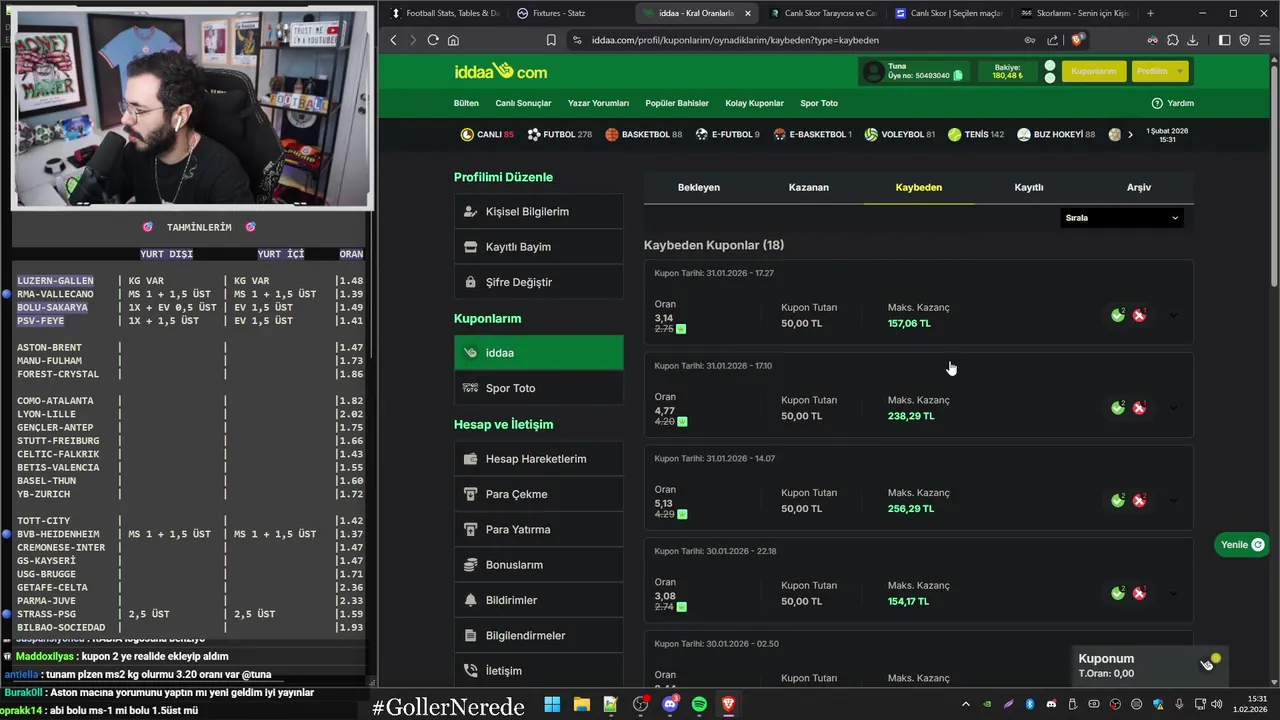This screenshot has width=1280, height=720.
Task: Select E-FUTBOL category
Action: click(x=727, y=134)
